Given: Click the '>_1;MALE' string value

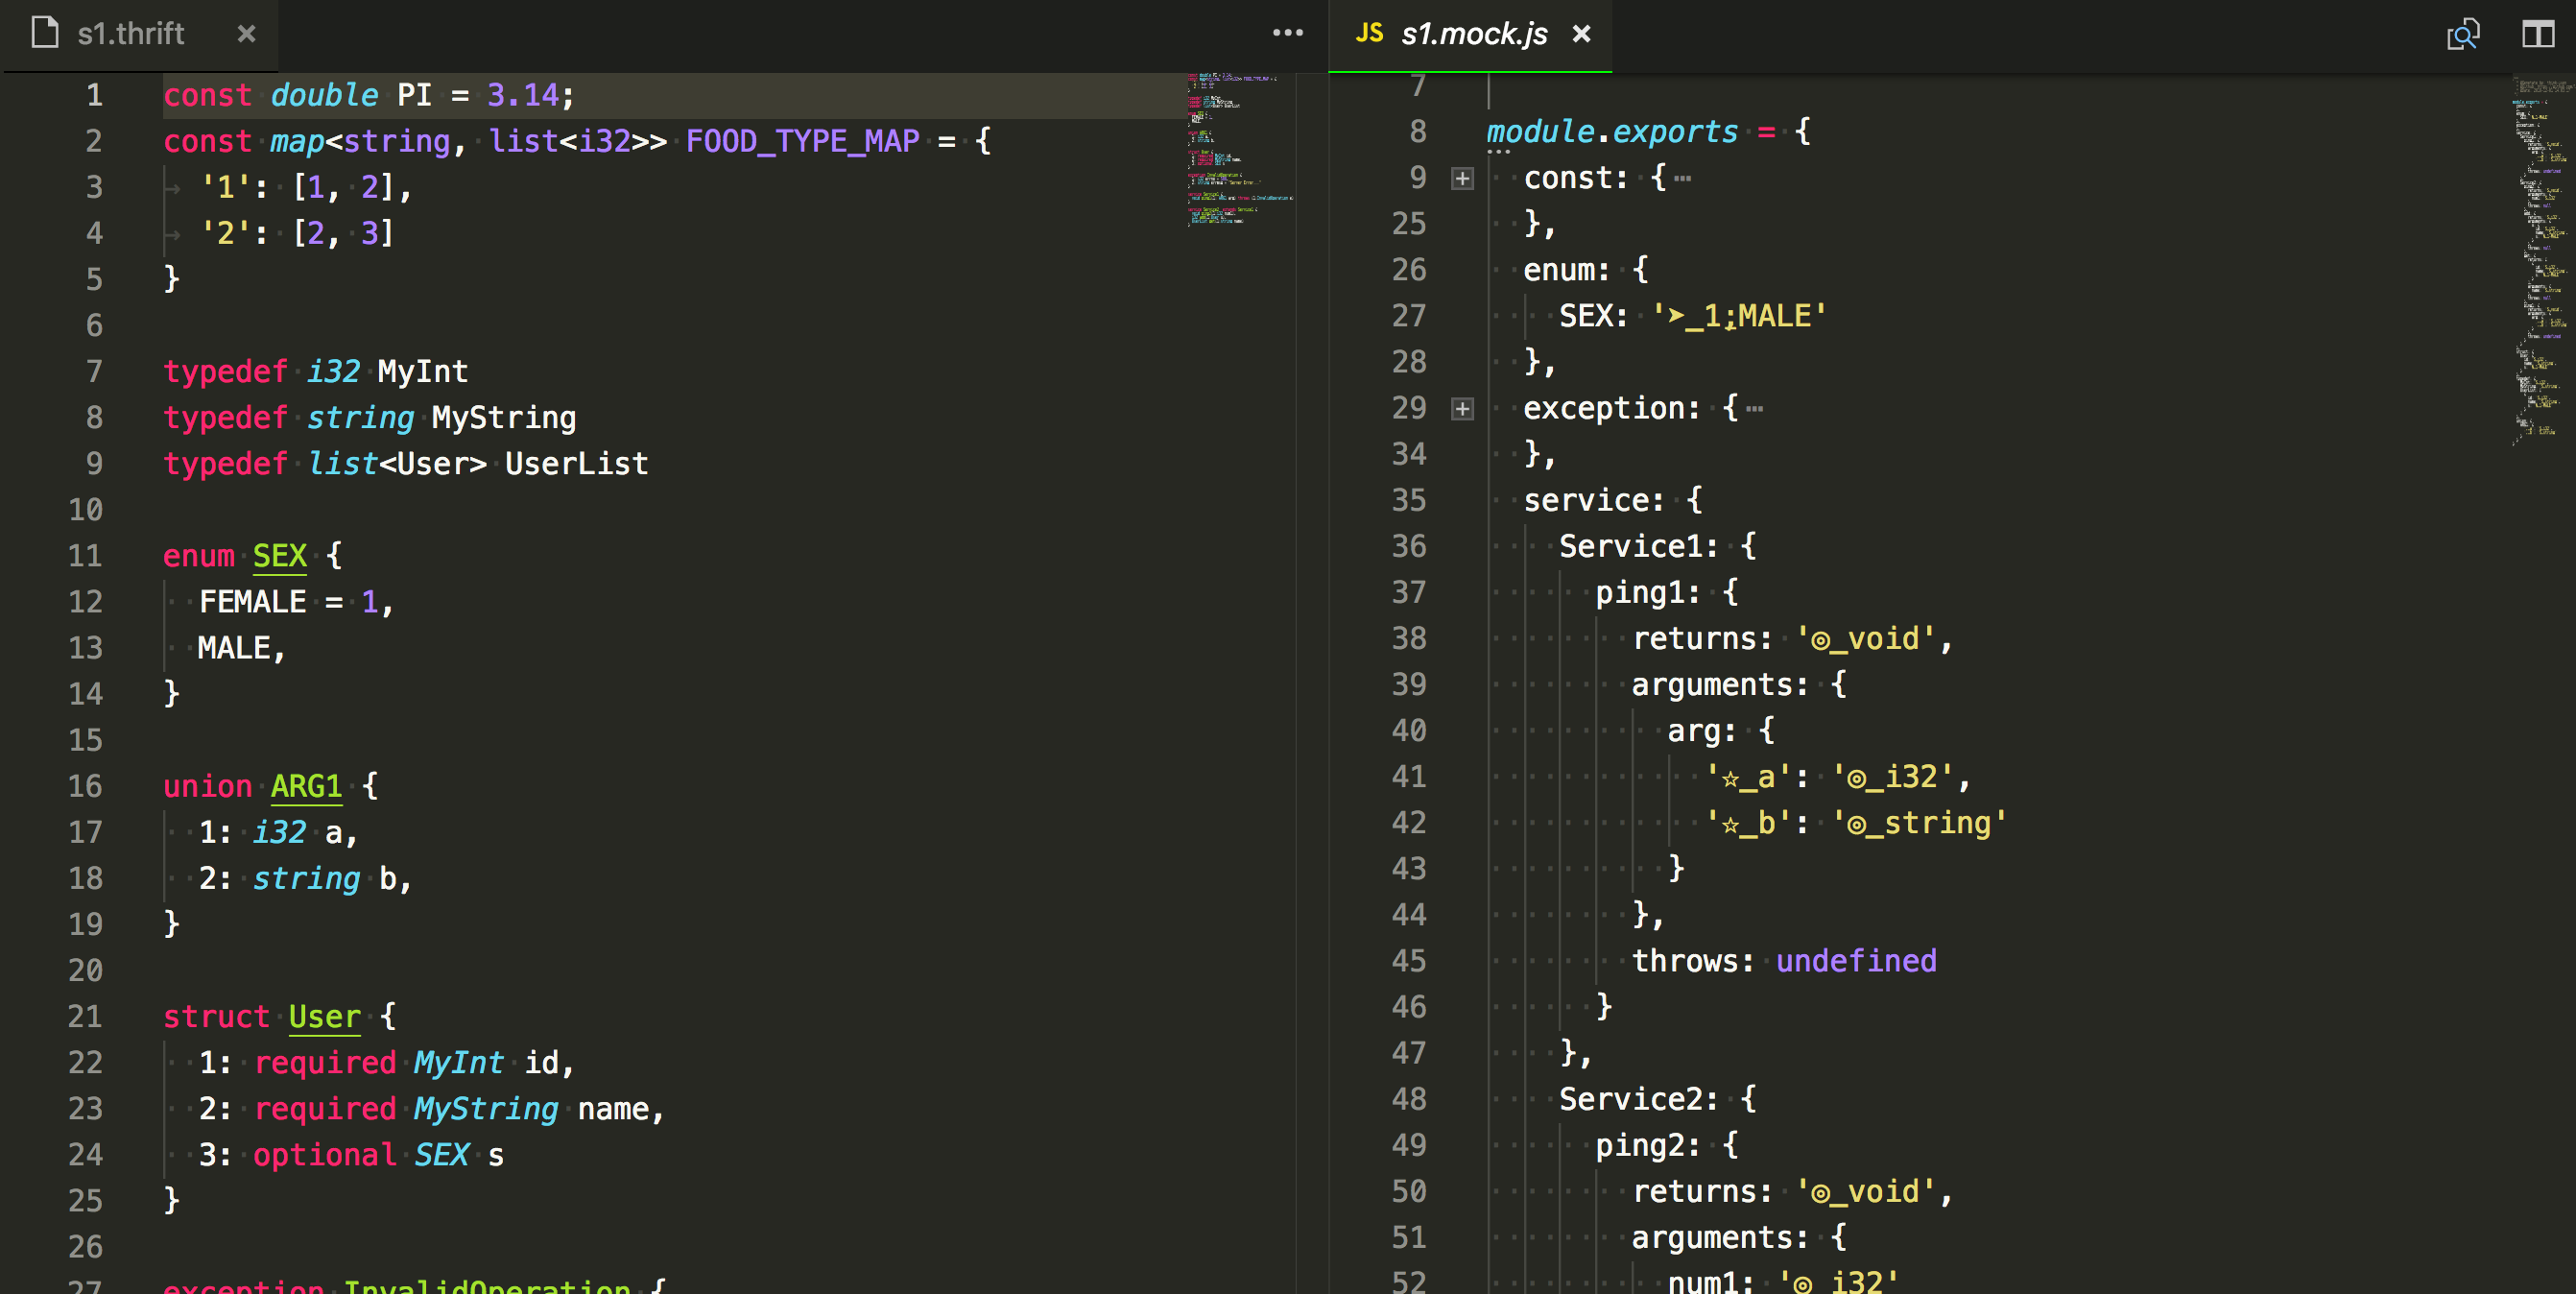Looking at the screenshot, I should 1739,316.
